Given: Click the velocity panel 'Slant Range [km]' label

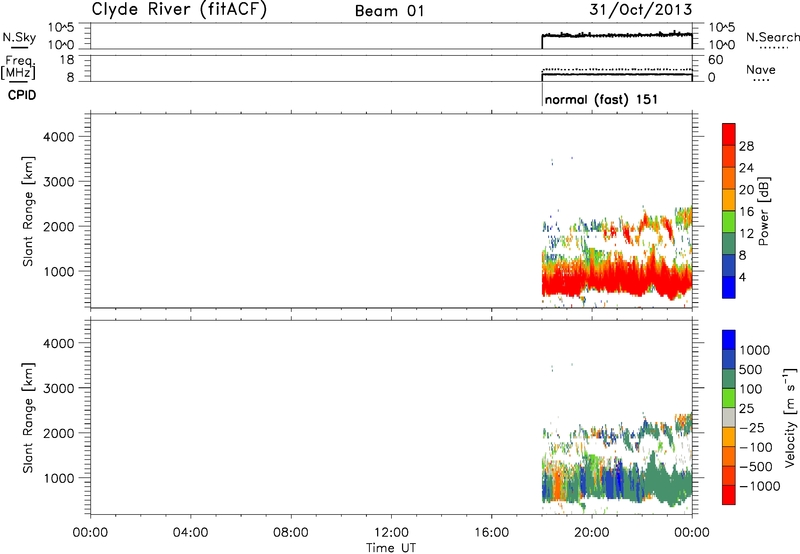Looking at the screenshot, I should point(28,418).
